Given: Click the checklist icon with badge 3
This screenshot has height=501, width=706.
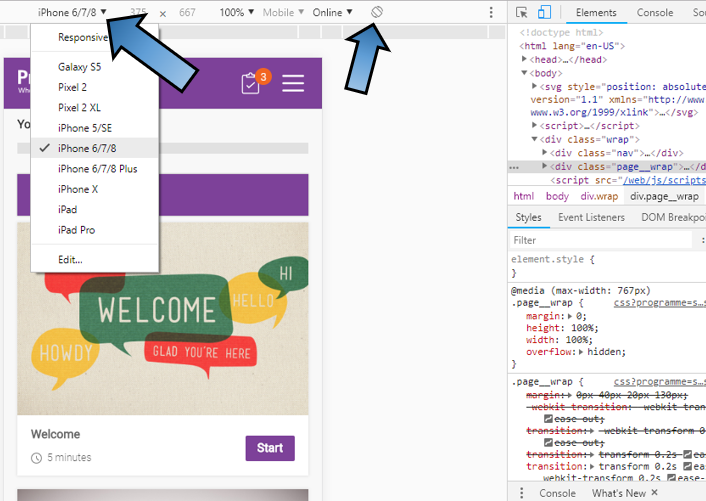Looking at the screenshot, I should click(252, 84).
